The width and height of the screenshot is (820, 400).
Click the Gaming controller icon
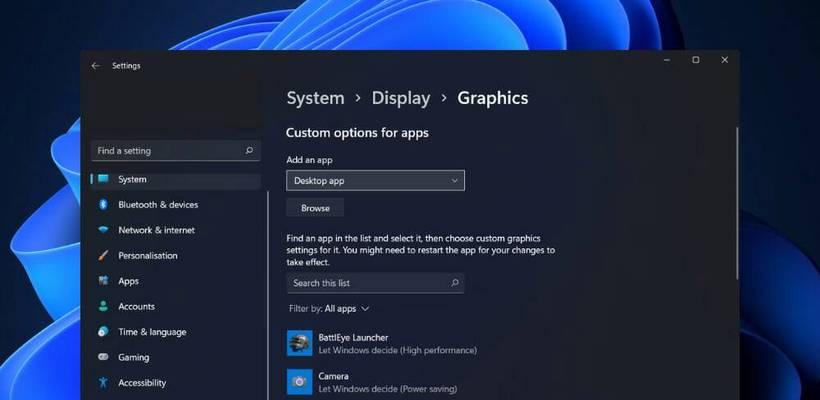103,357
